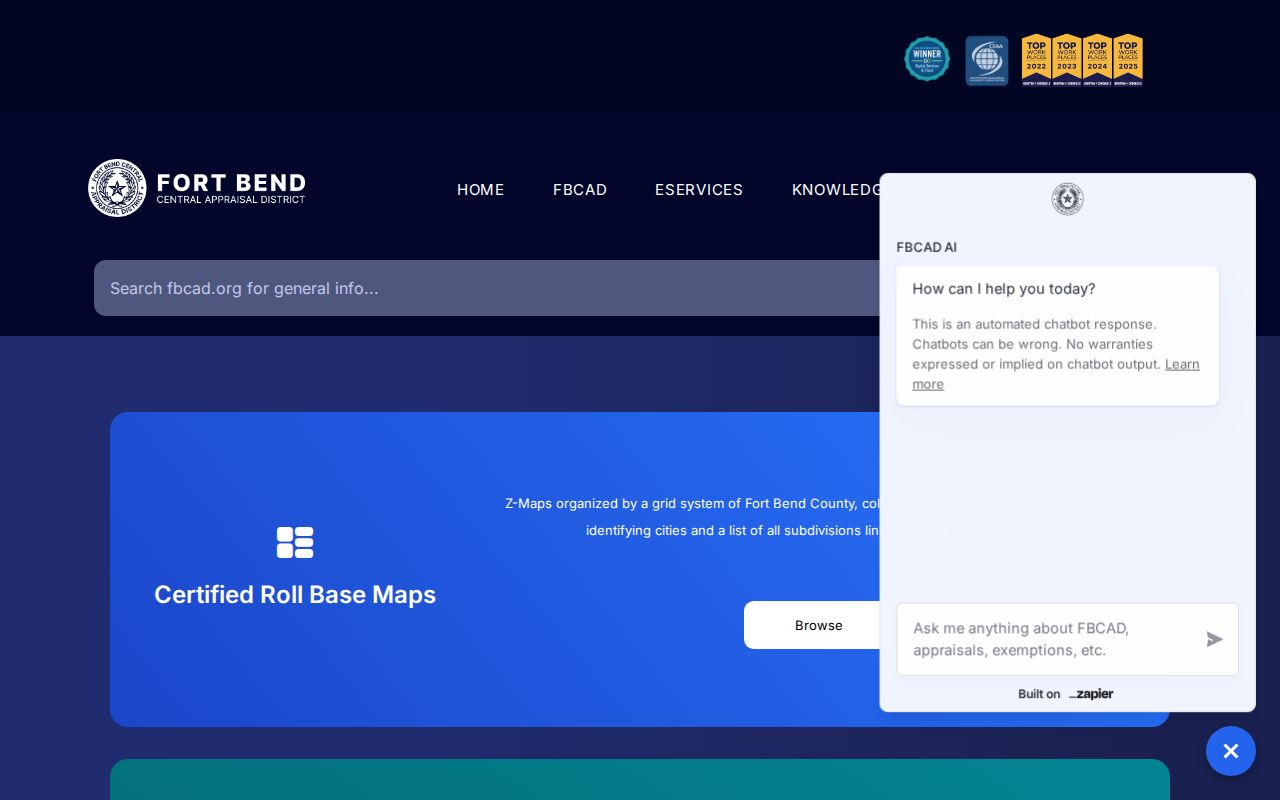Open the FBCAD menu item
This screenshot has height=800, width=1280.
click(580, 190)
